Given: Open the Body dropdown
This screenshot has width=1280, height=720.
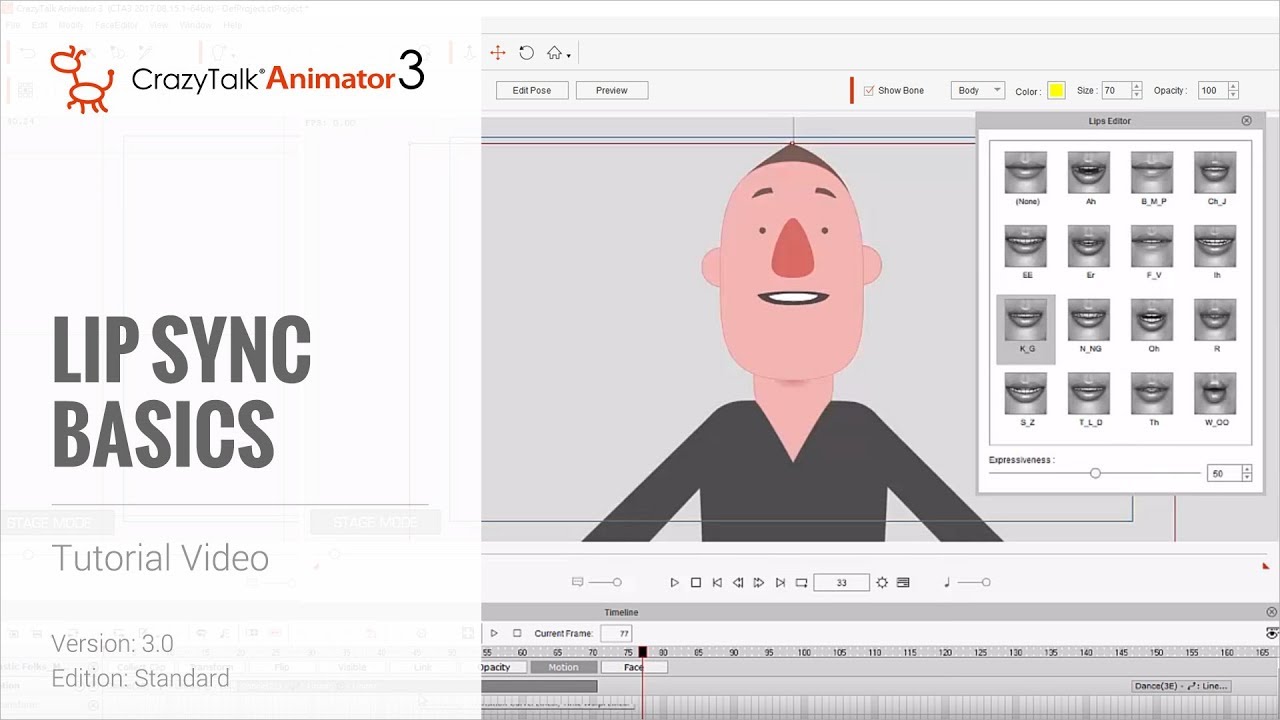Looking at the screenshot, I should coord(977,90).
